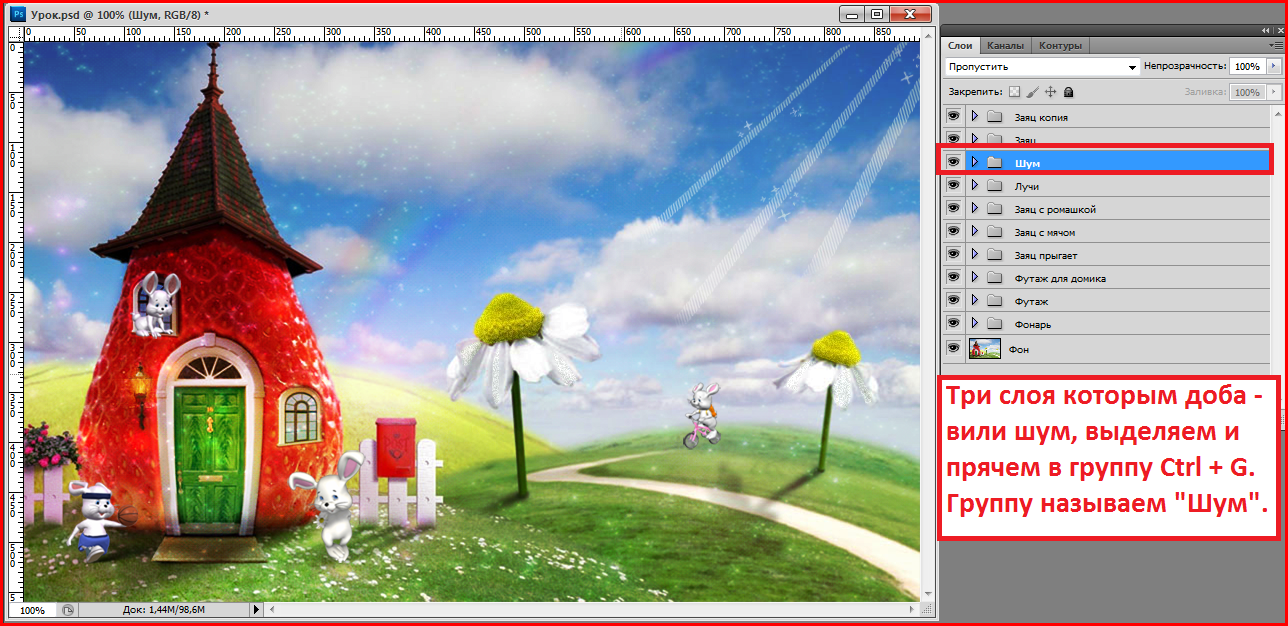The width and height of the screenshot is (1288, 626).
Task: Expand the Фонарь group triangle
Action: (x=974, y=323)
